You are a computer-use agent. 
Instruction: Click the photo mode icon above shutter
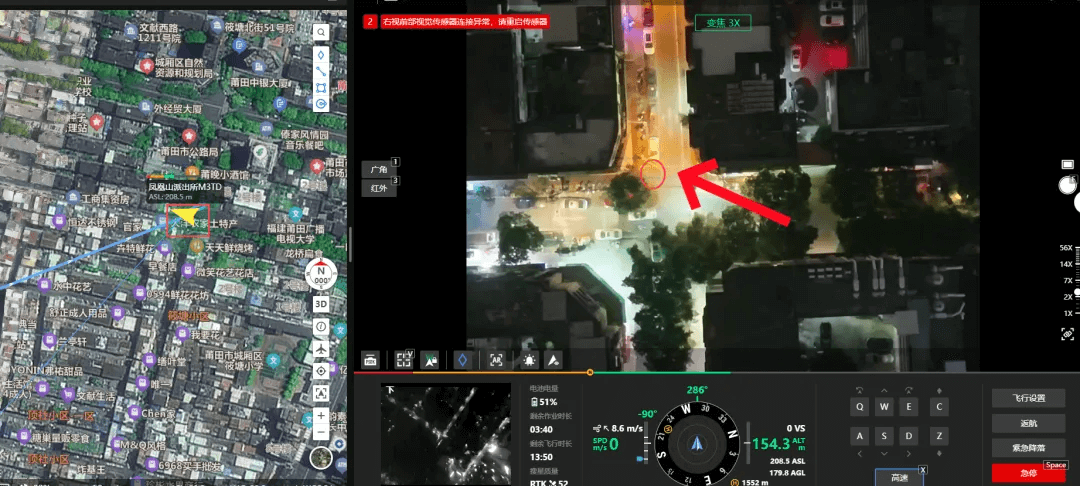coord(1067,164)
